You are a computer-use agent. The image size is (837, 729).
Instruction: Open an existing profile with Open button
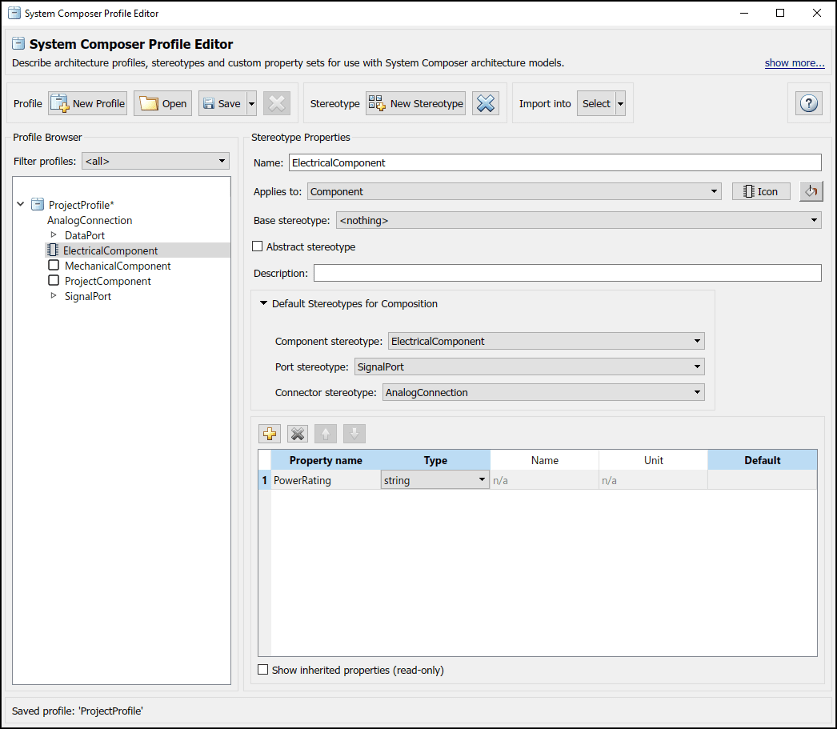coord(163,104)
